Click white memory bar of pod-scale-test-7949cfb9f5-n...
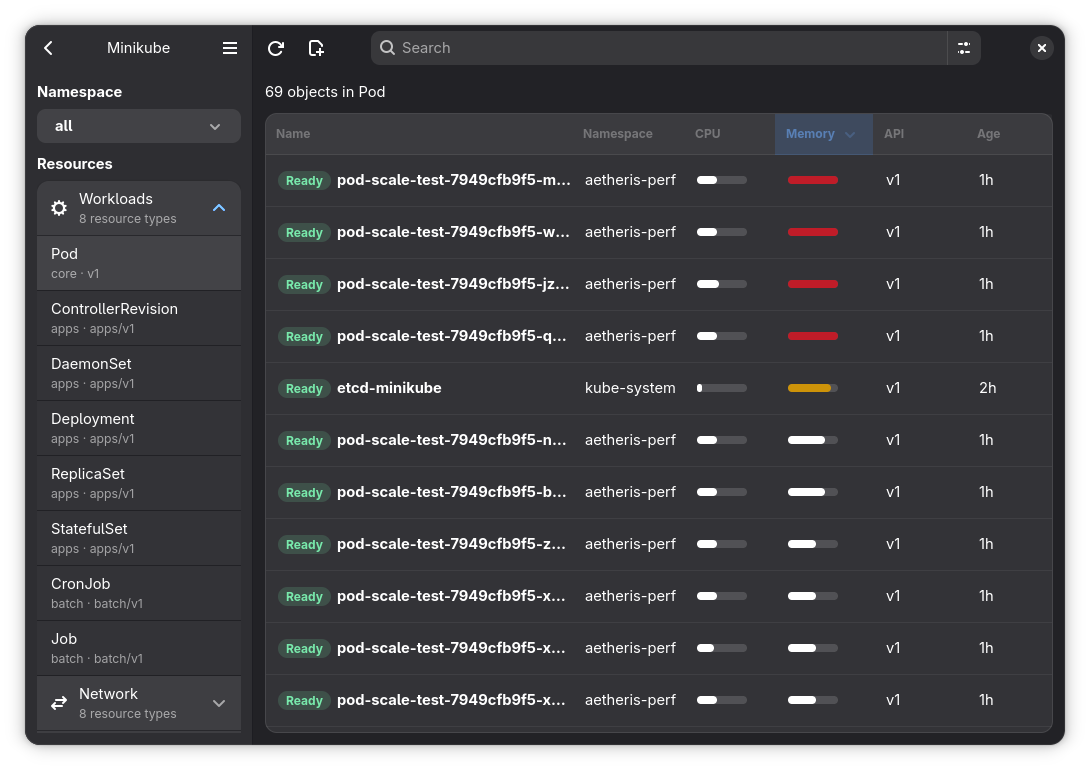Image resolution: width=1090 pixels, height=770 pixels. click(813, 440)
